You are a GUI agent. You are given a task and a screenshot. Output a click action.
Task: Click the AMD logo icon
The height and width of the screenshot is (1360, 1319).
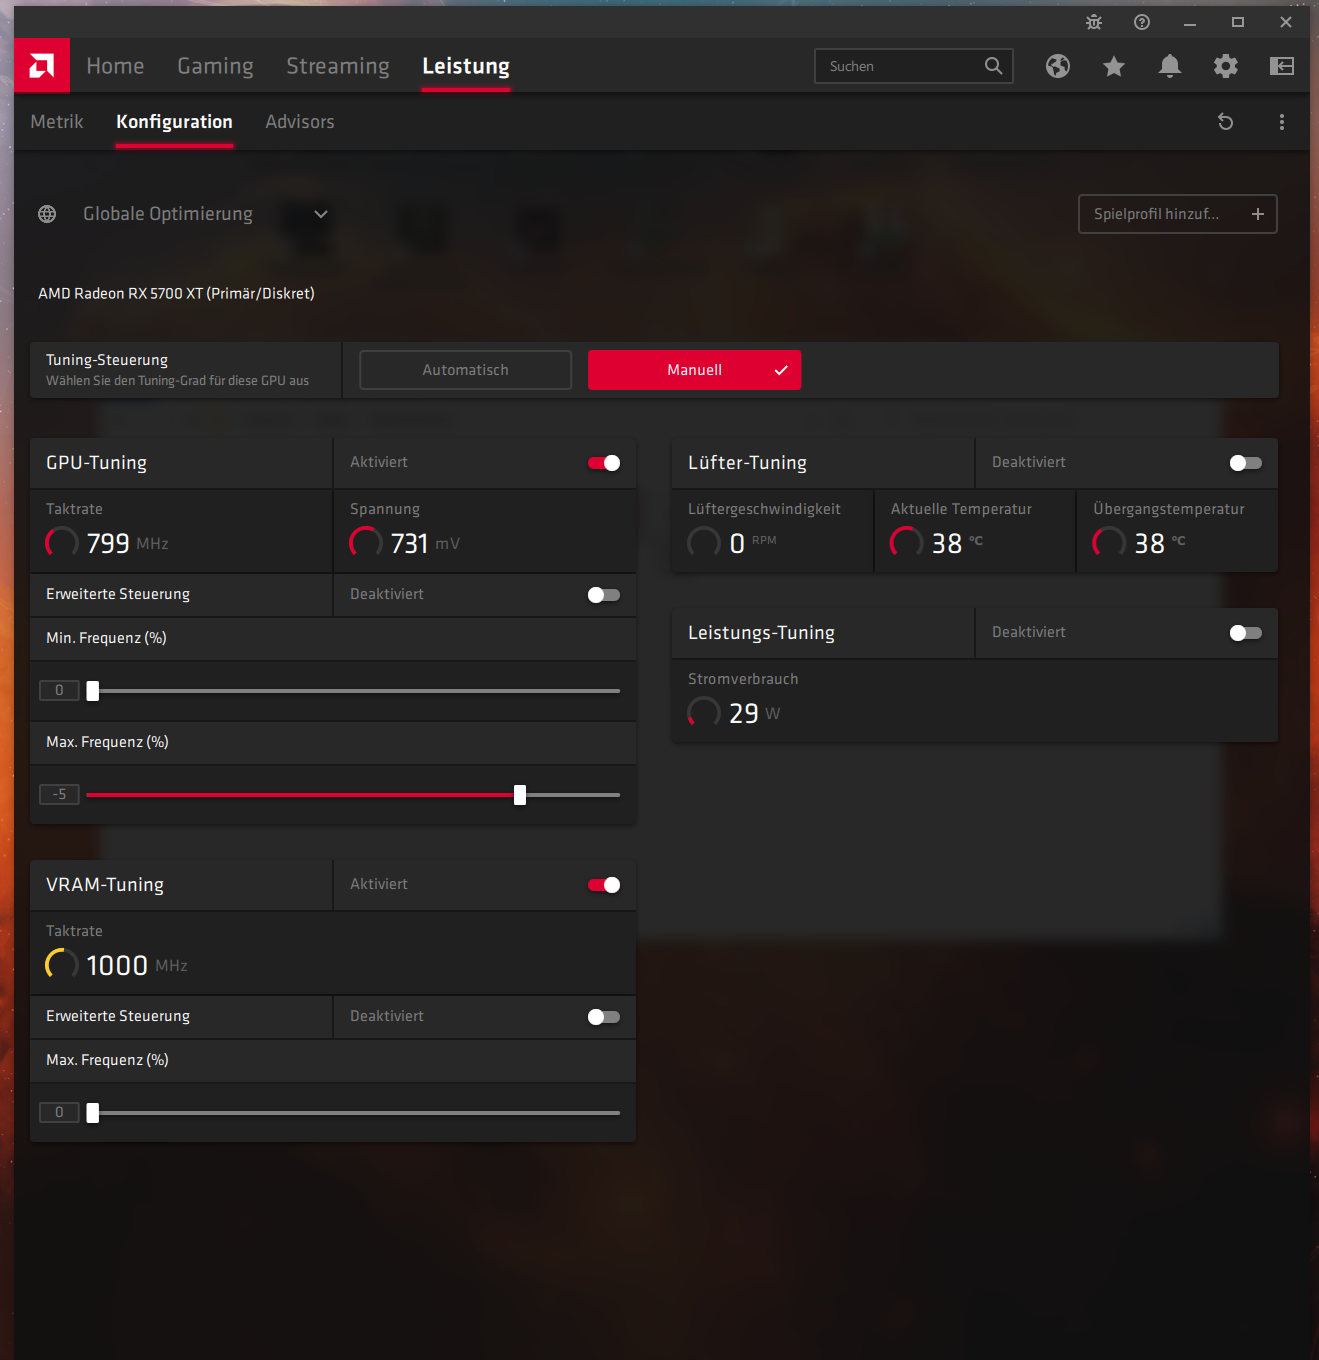(42, 66)
